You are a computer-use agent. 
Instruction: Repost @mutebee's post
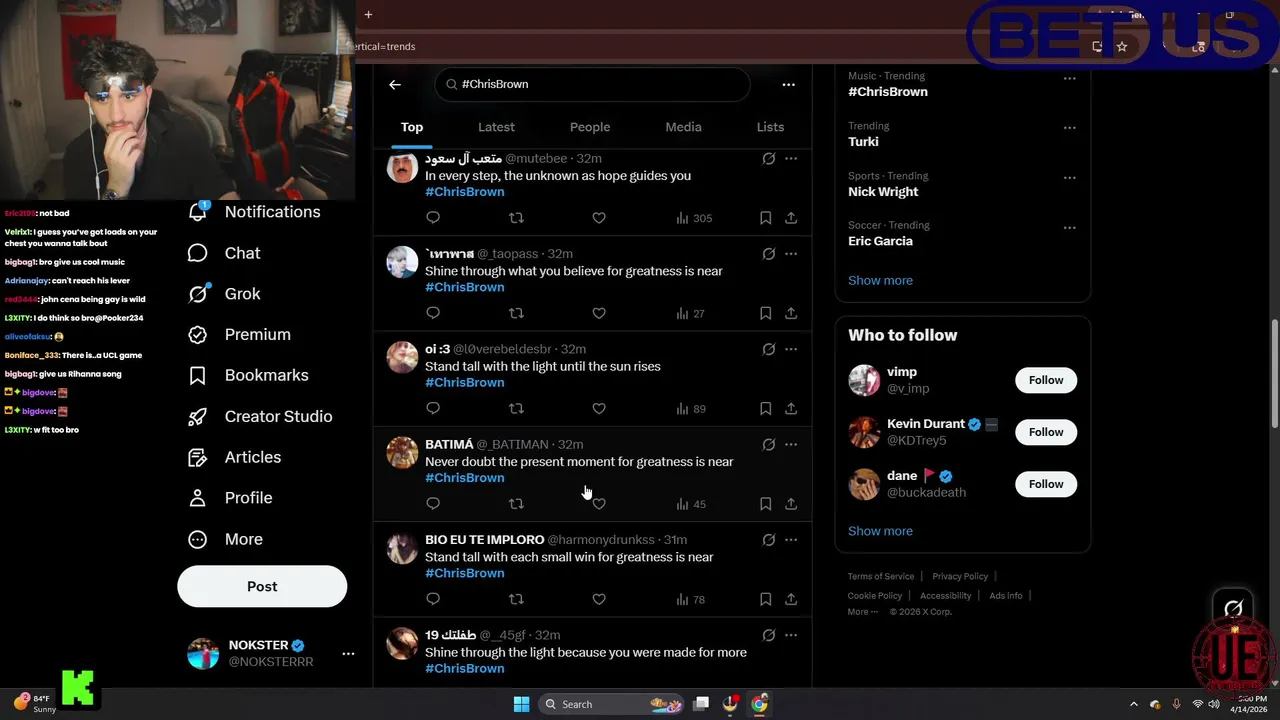pyautogui.click(x=516, y=218)
